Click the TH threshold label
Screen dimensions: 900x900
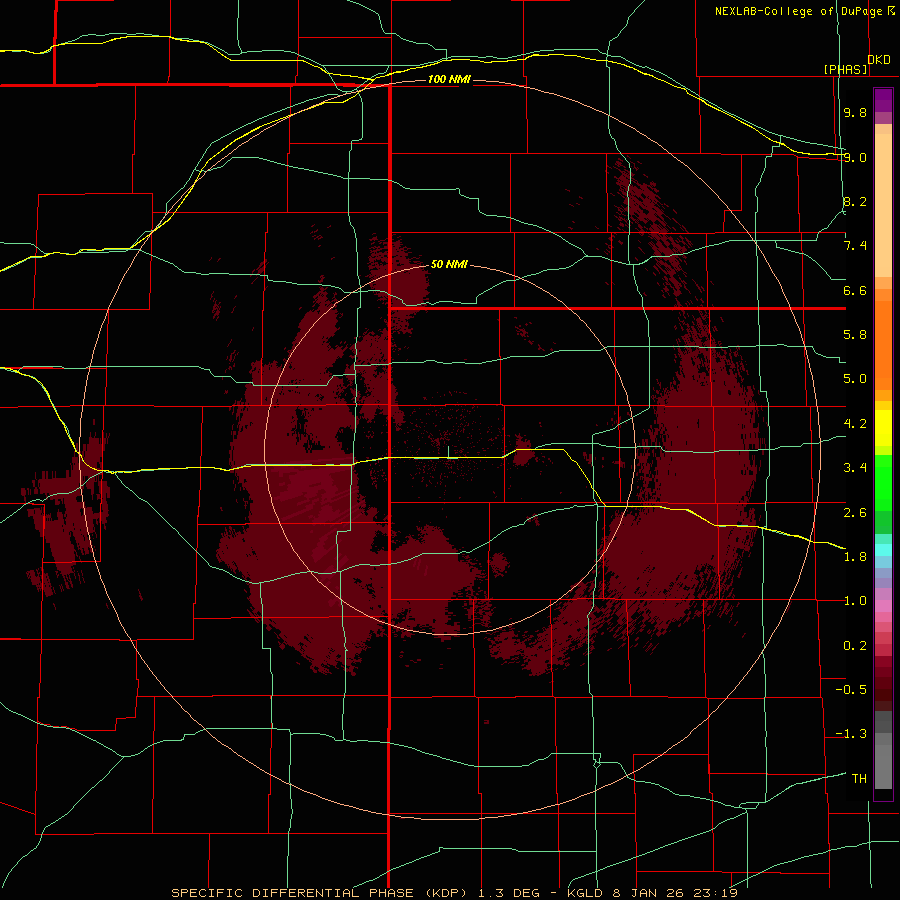859,779
